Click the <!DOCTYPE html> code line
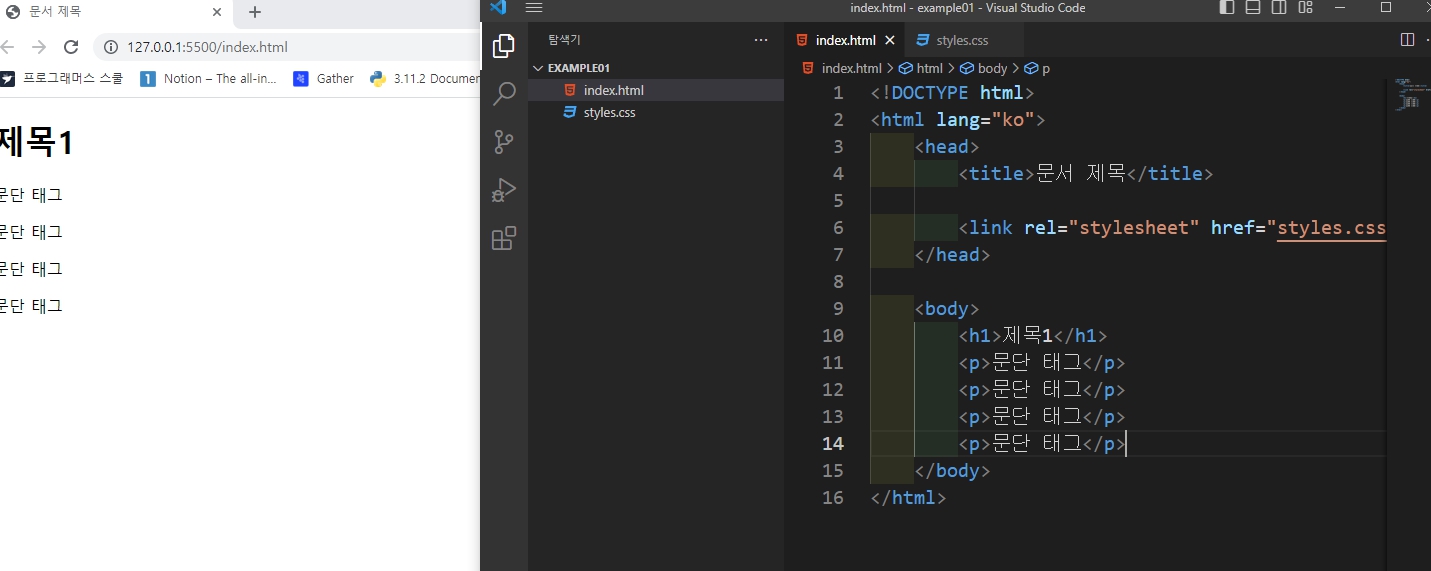This screenshot has width=1431, height=571. coord(952,93)
